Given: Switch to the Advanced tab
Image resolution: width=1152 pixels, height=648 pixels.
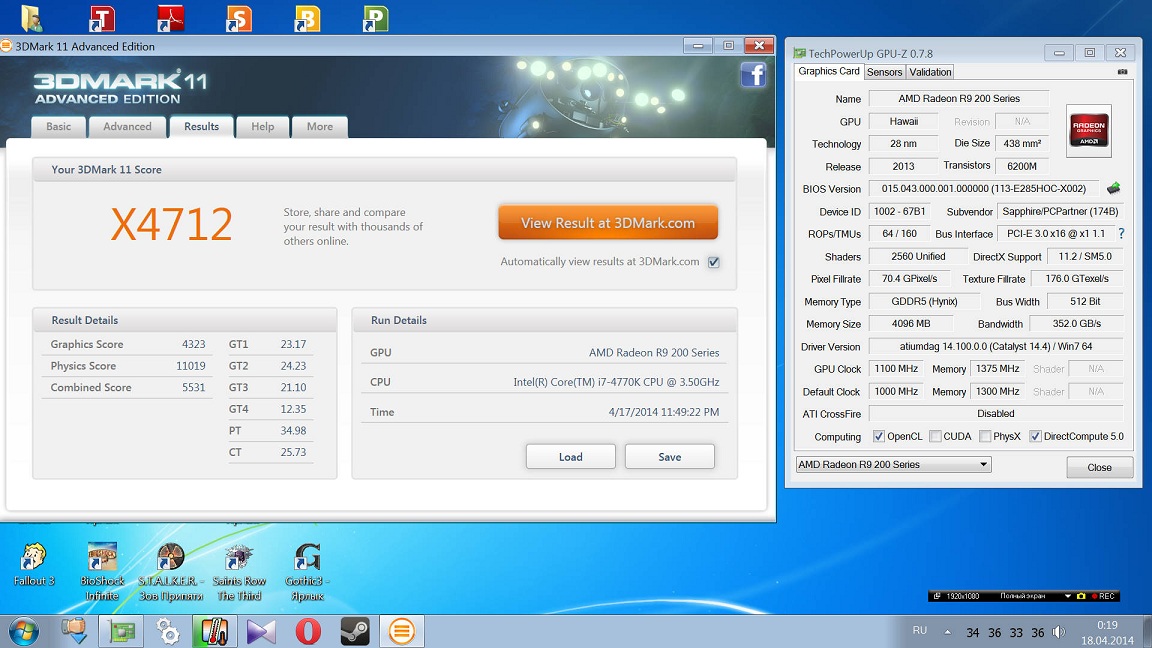Looking at the screenshot, I should click(x=127, y=126).
